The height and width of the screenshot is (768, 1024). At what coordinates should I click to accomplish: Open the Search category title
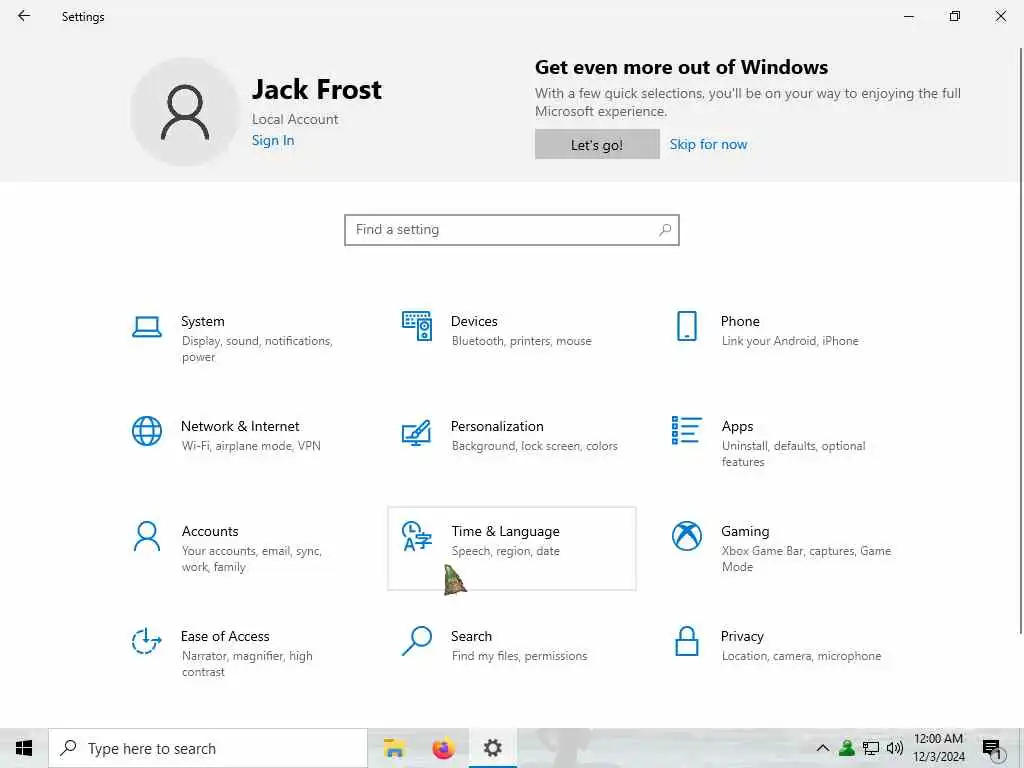471,636
